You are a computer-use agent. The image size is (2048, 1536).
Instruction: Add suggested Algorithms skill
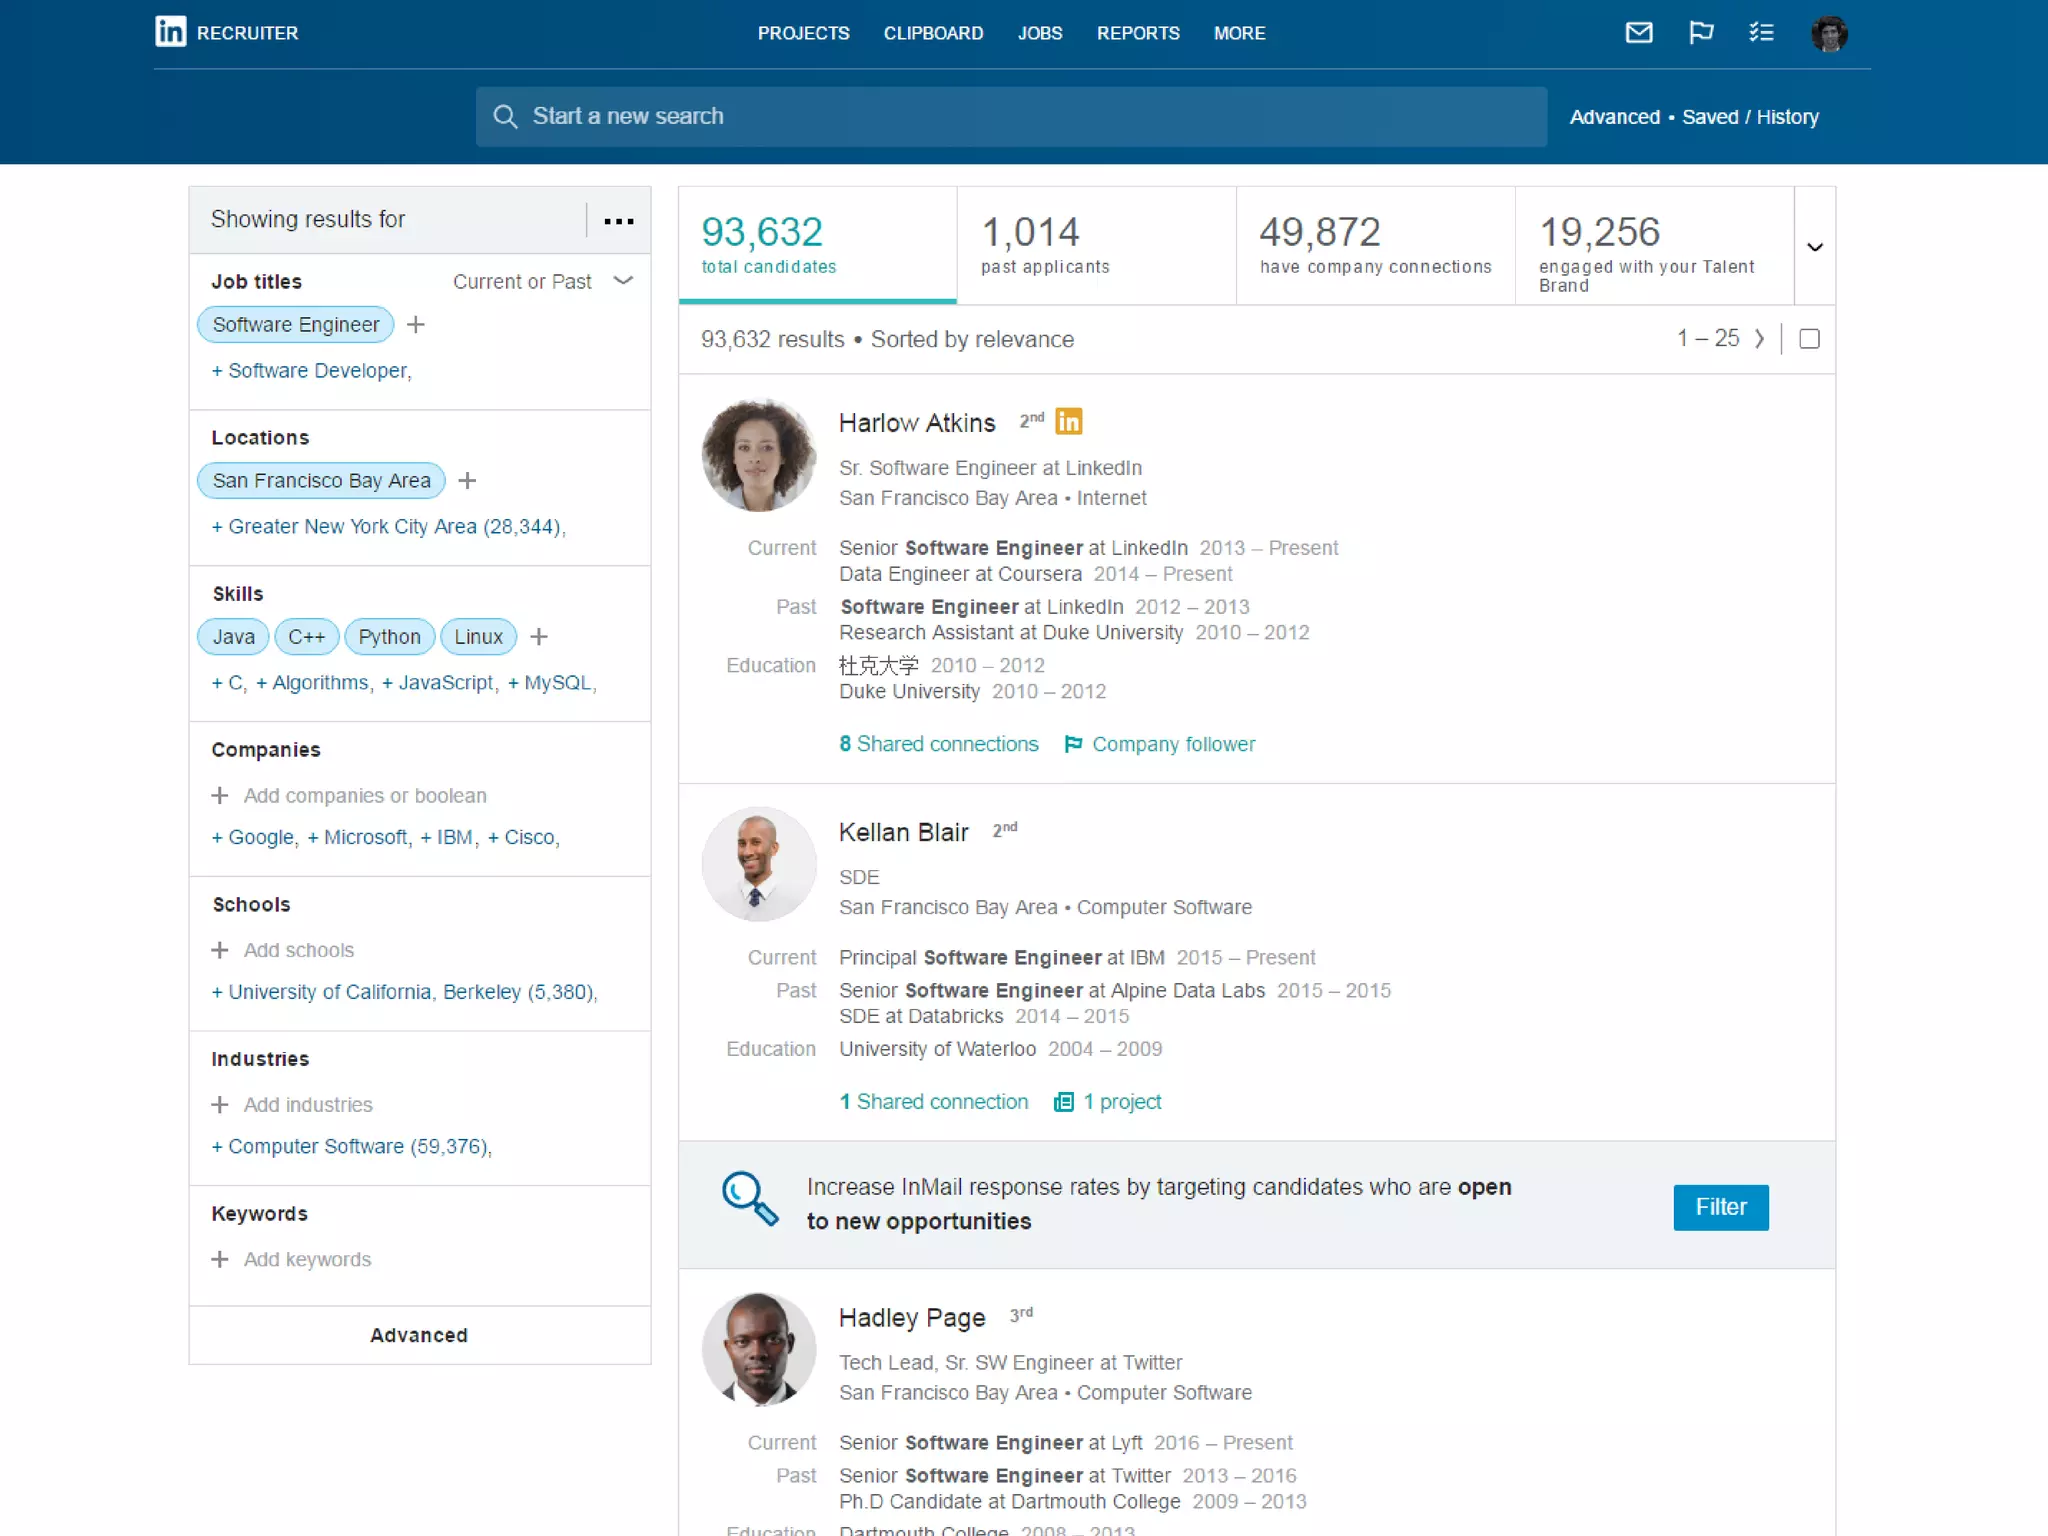pos(313,682)
